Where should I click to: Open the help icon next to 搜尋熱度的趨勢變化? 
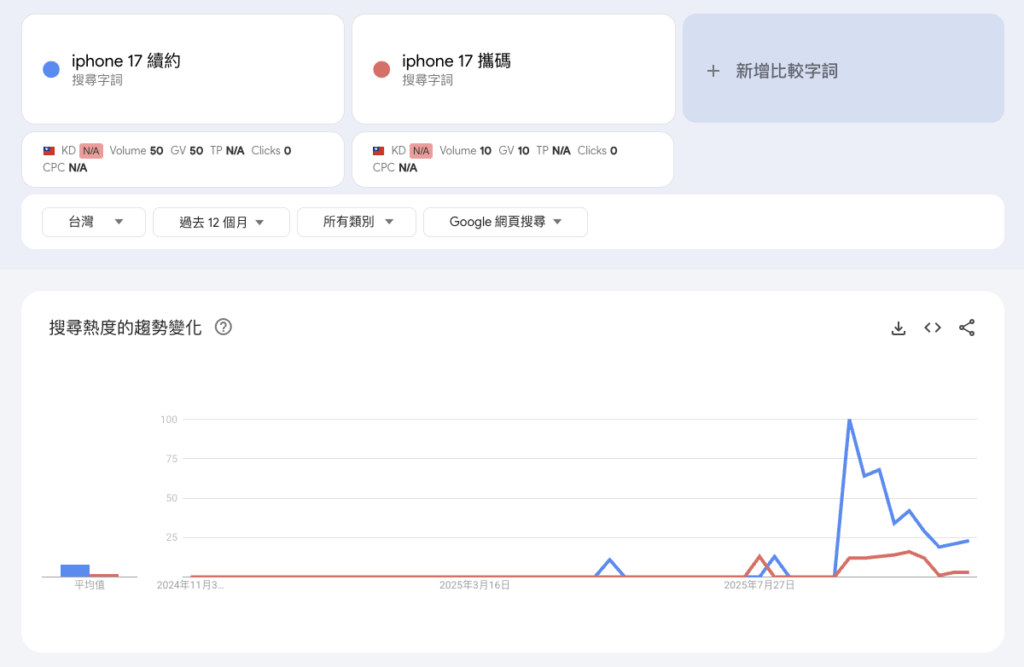222,327
